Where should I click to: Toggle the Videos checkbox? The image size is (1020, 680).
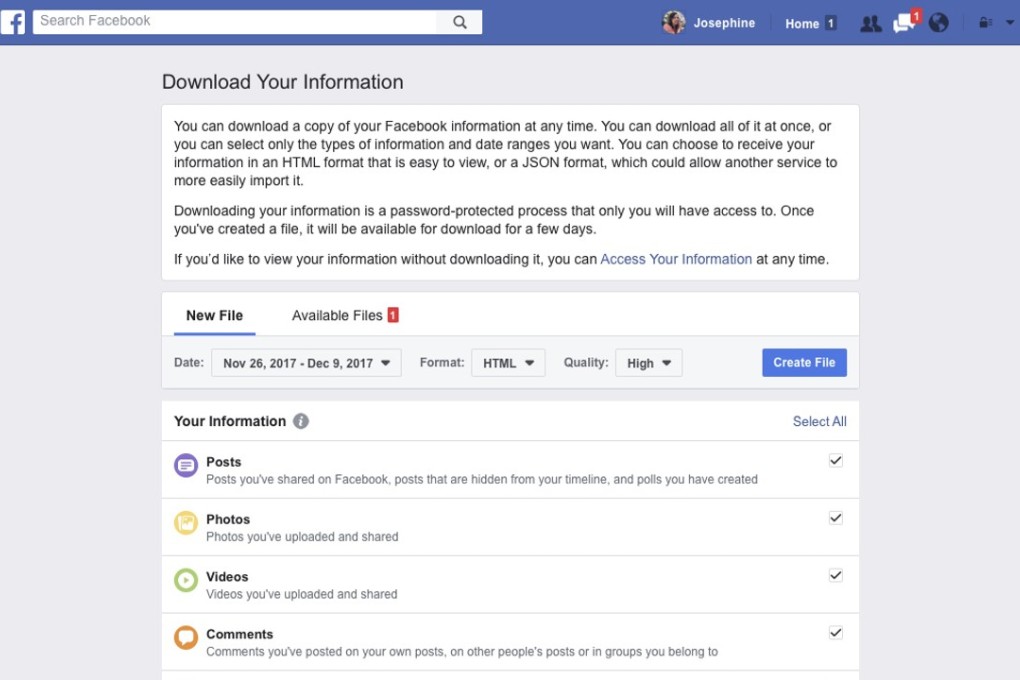click(x=835, y=575)
